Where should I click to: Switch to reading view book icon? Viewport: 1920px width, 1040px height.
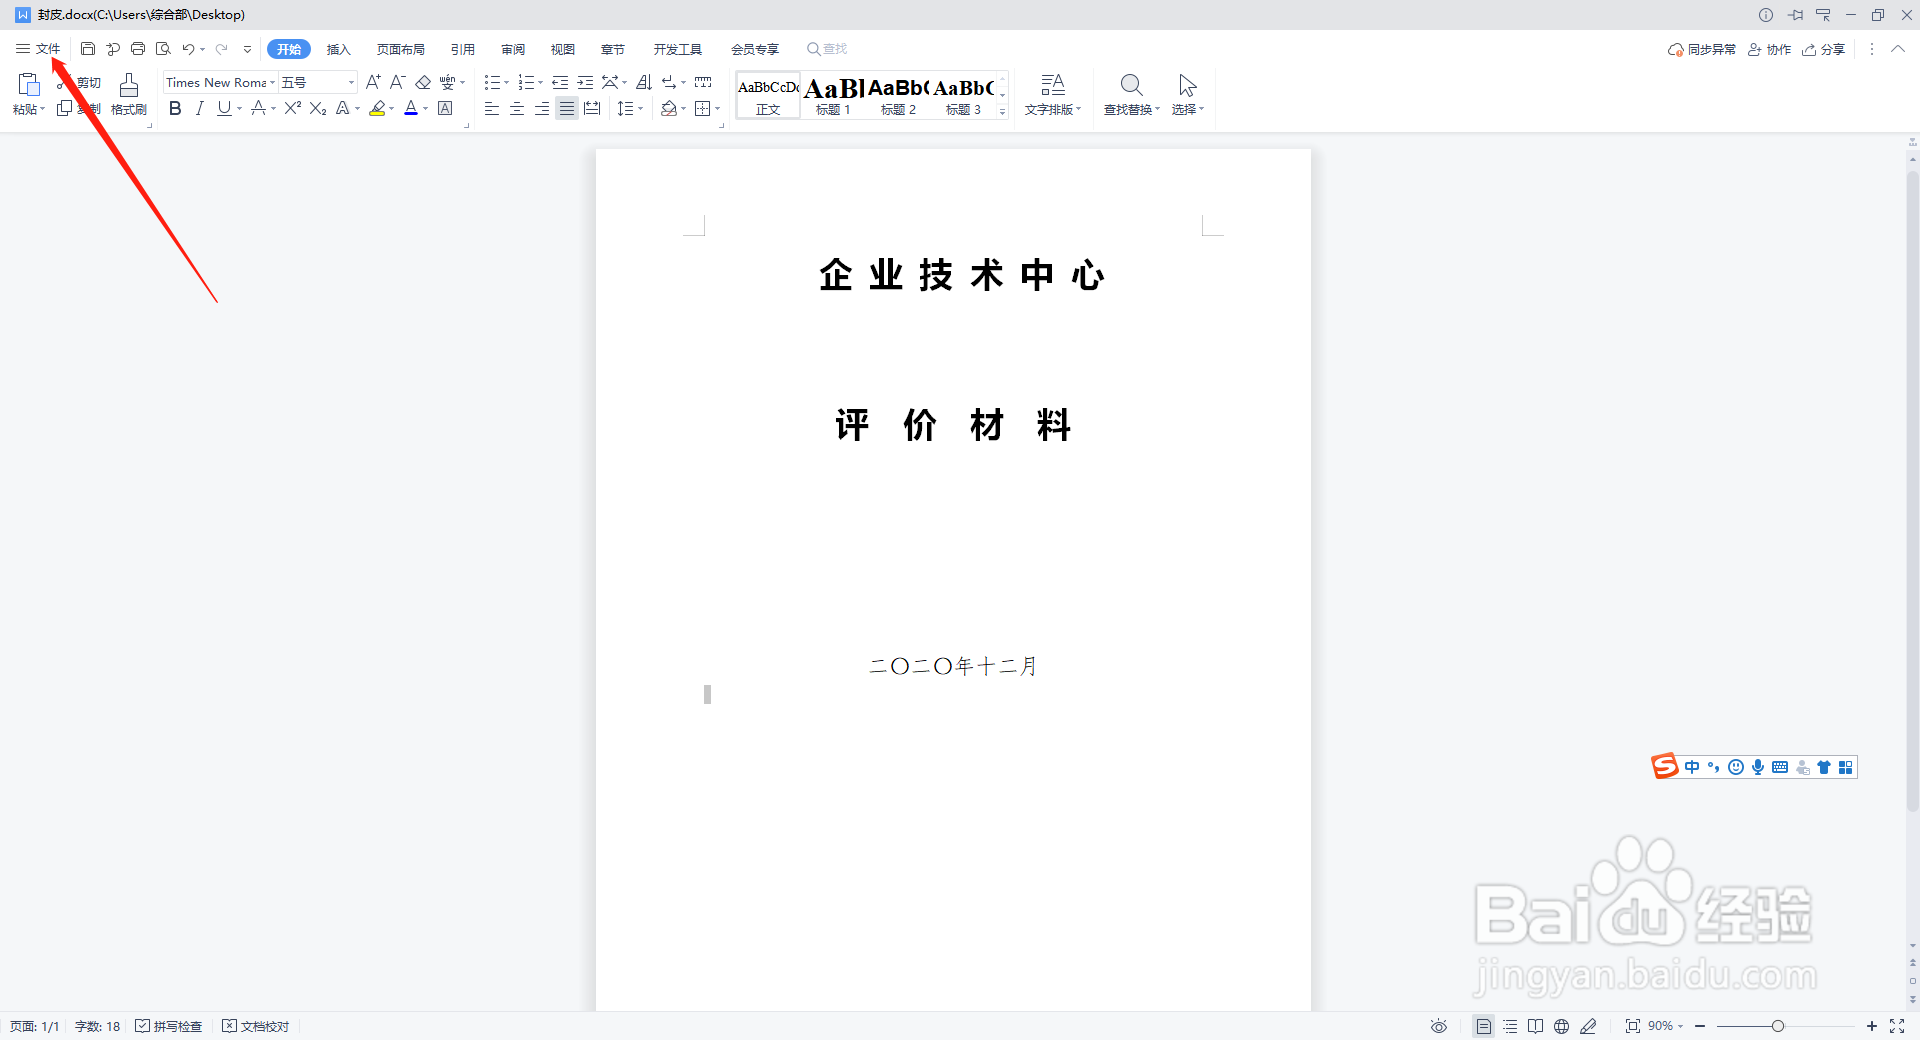[x=1535, y=1026]
